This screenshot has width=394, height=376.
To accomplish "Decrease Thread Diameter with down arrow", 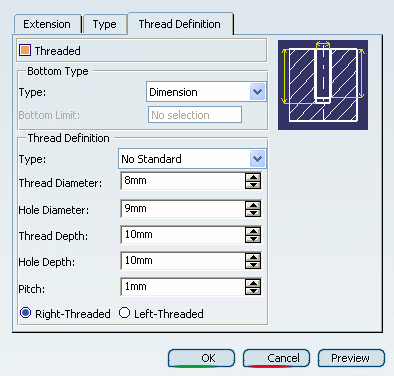I will point(253,185).
